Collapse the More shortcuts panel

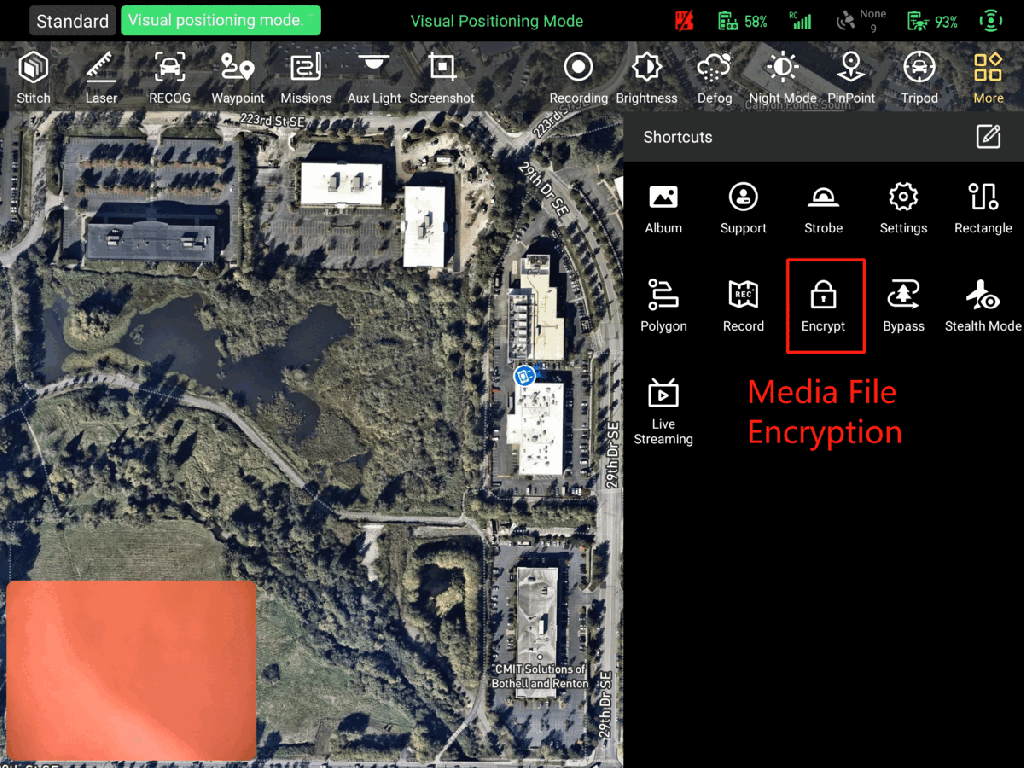(x=988, y=78)
